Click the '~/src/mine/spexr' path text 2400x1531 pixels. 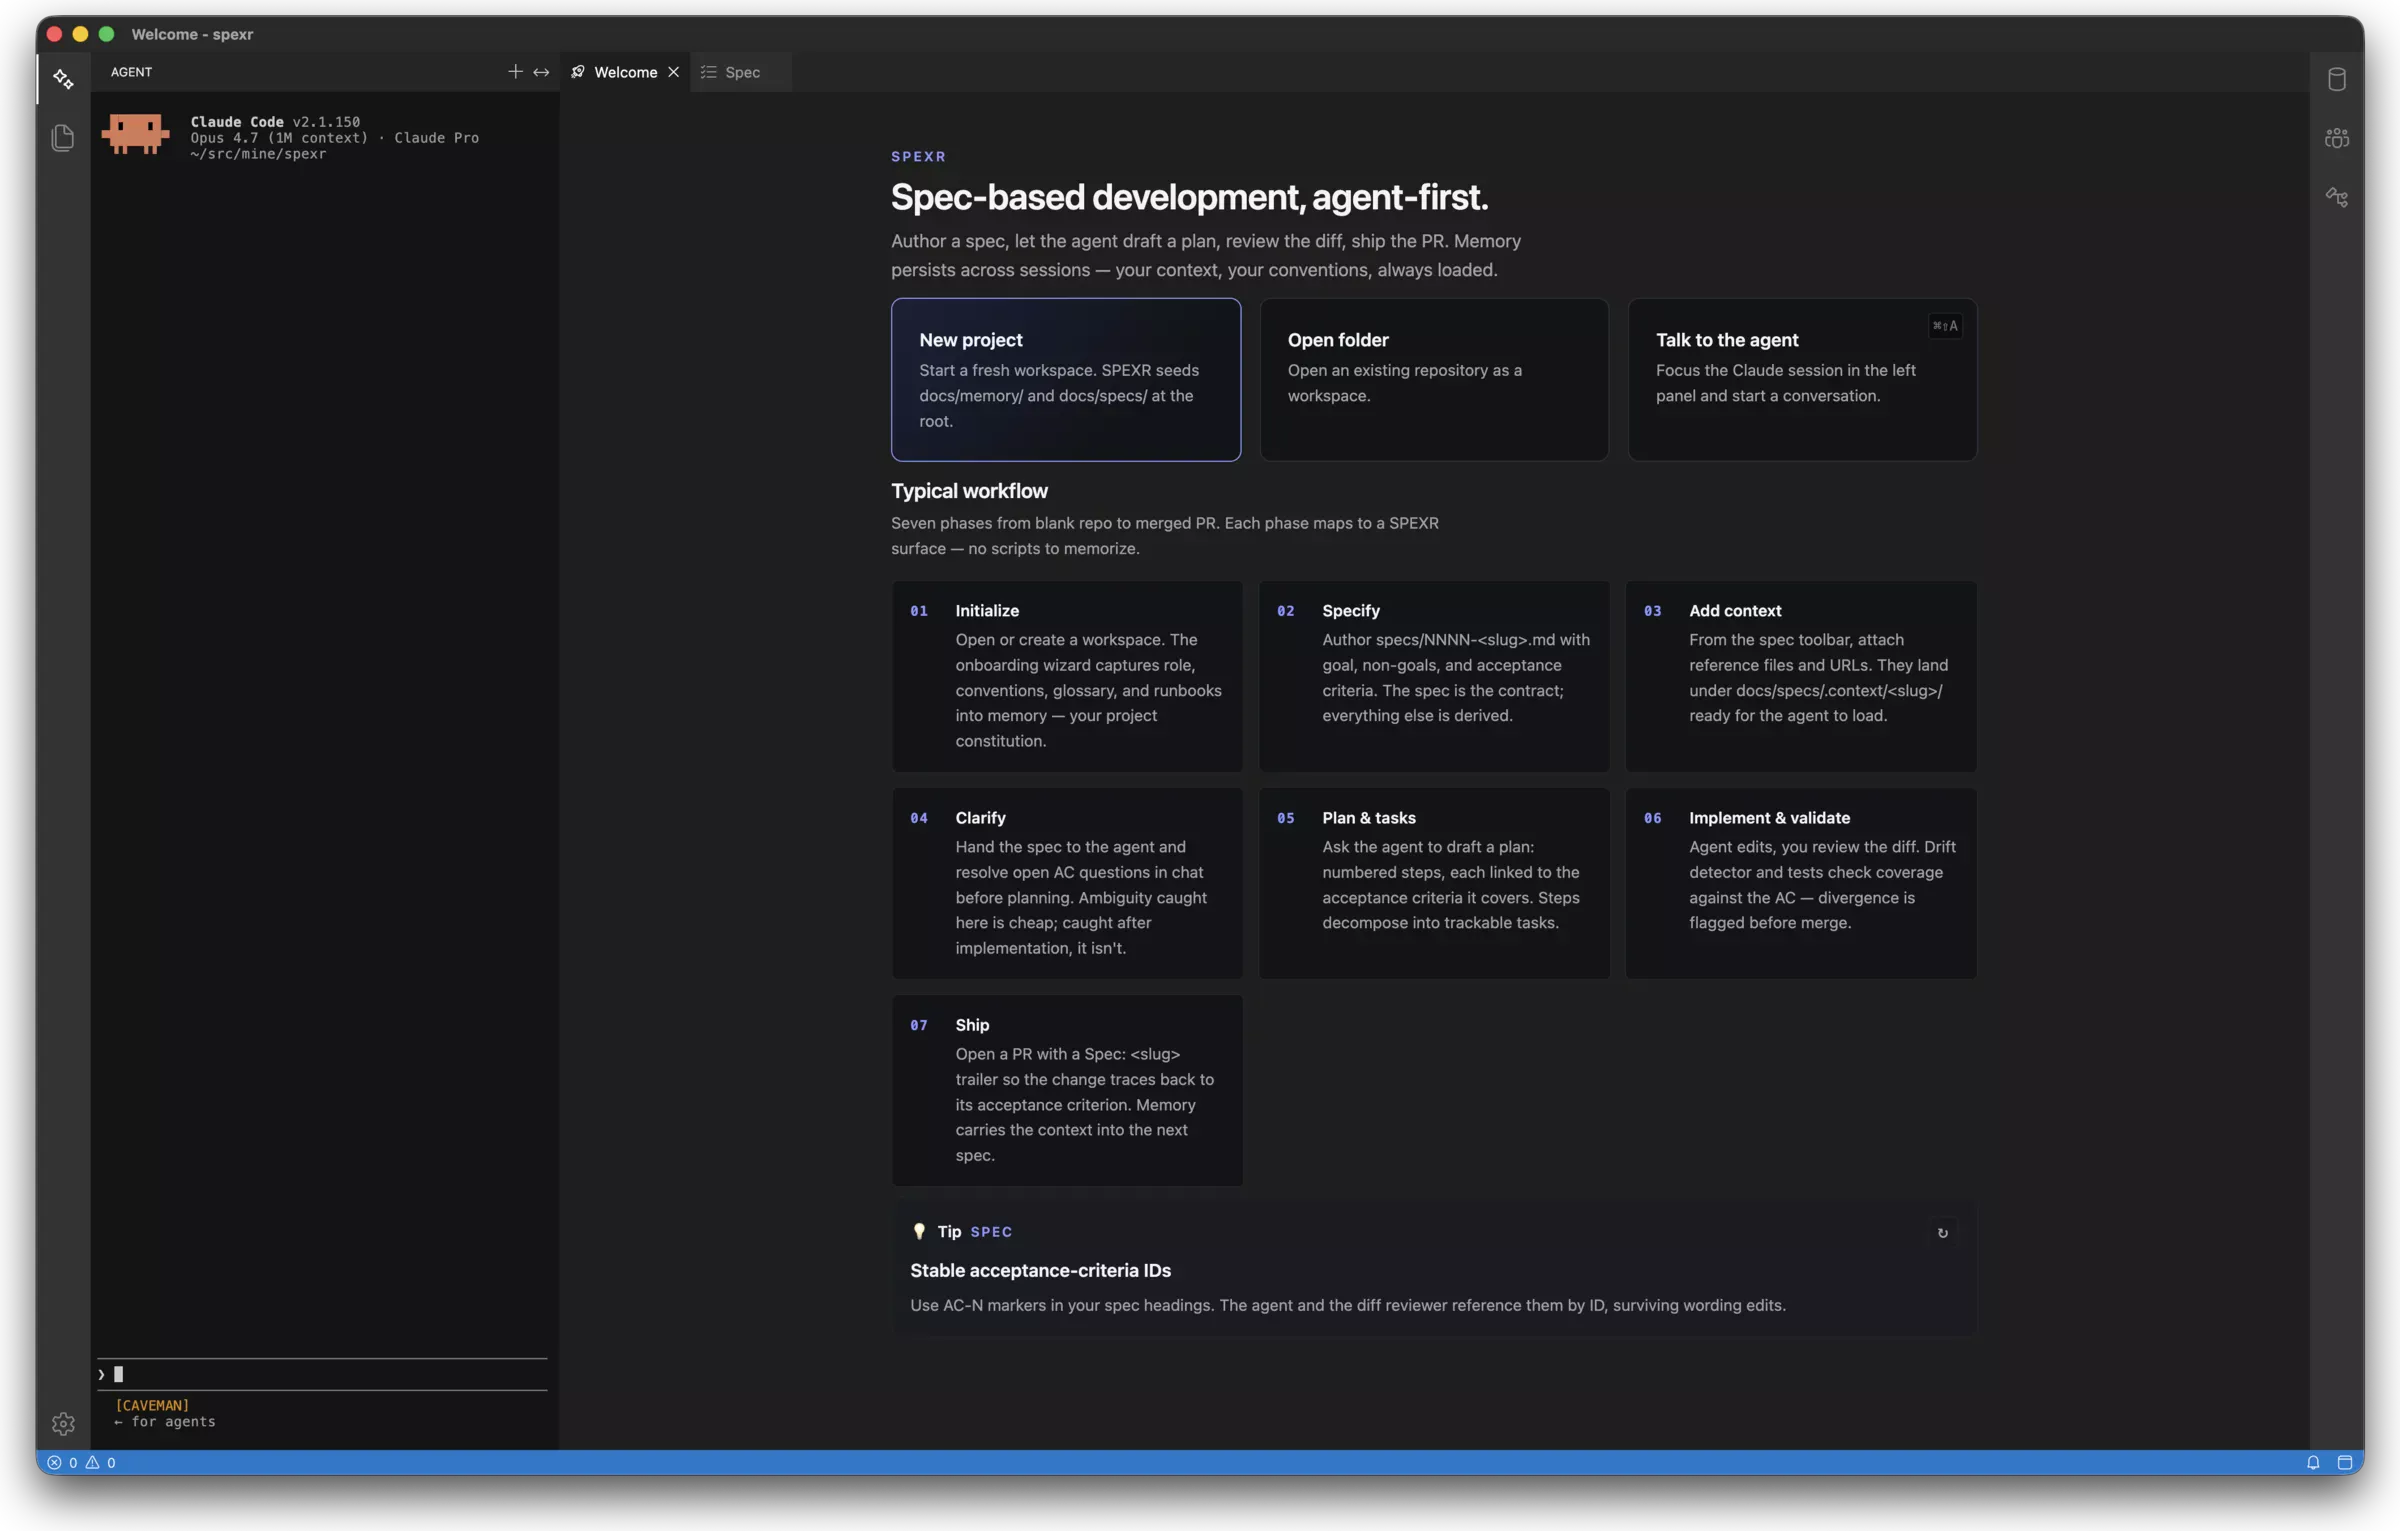[x=258, y=154]
